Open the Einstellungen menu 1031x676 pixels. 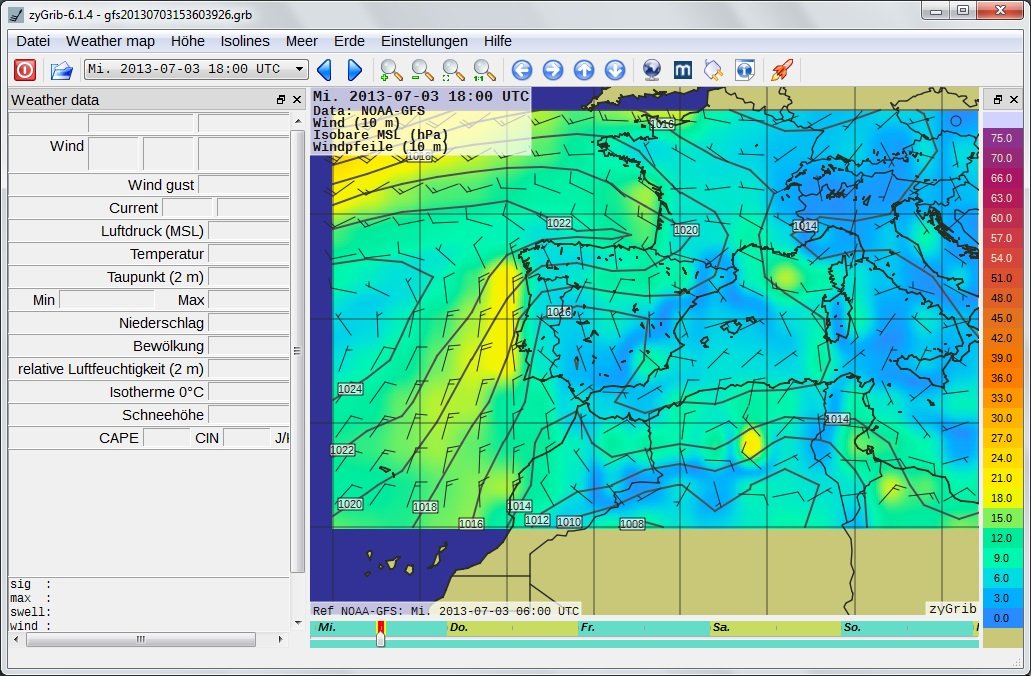tap(424, 41)
